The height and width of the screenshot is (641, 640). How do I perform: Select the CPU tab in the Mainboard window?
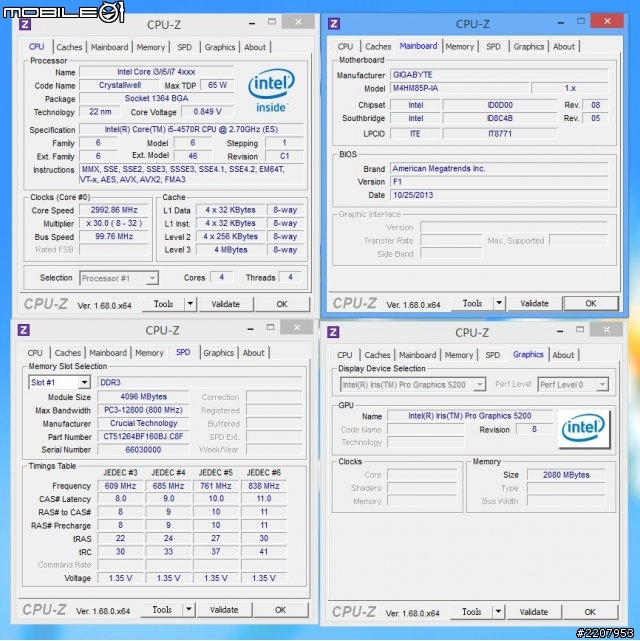tap(345, 47)
